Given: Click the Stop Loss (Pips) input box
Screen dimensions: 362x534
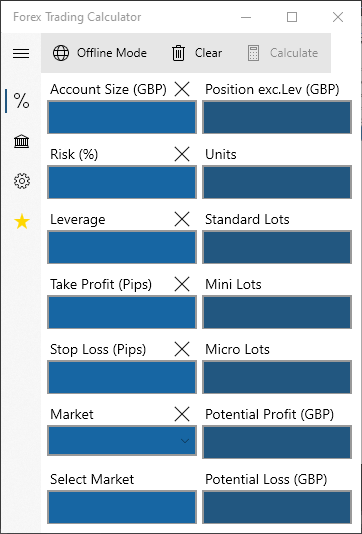Looking at the screenshot, I should pos(122,377).
